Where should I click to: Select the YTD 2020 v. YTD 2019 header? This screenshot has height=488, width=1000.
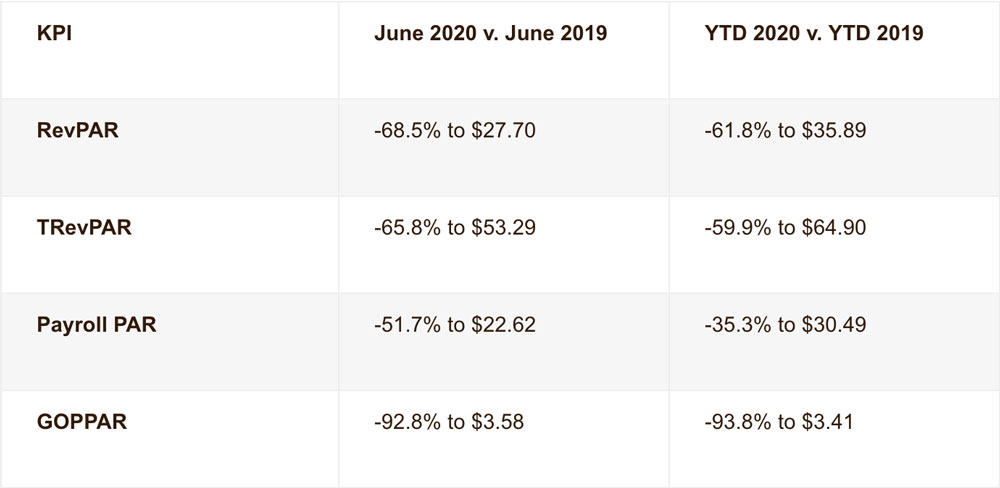813,33
